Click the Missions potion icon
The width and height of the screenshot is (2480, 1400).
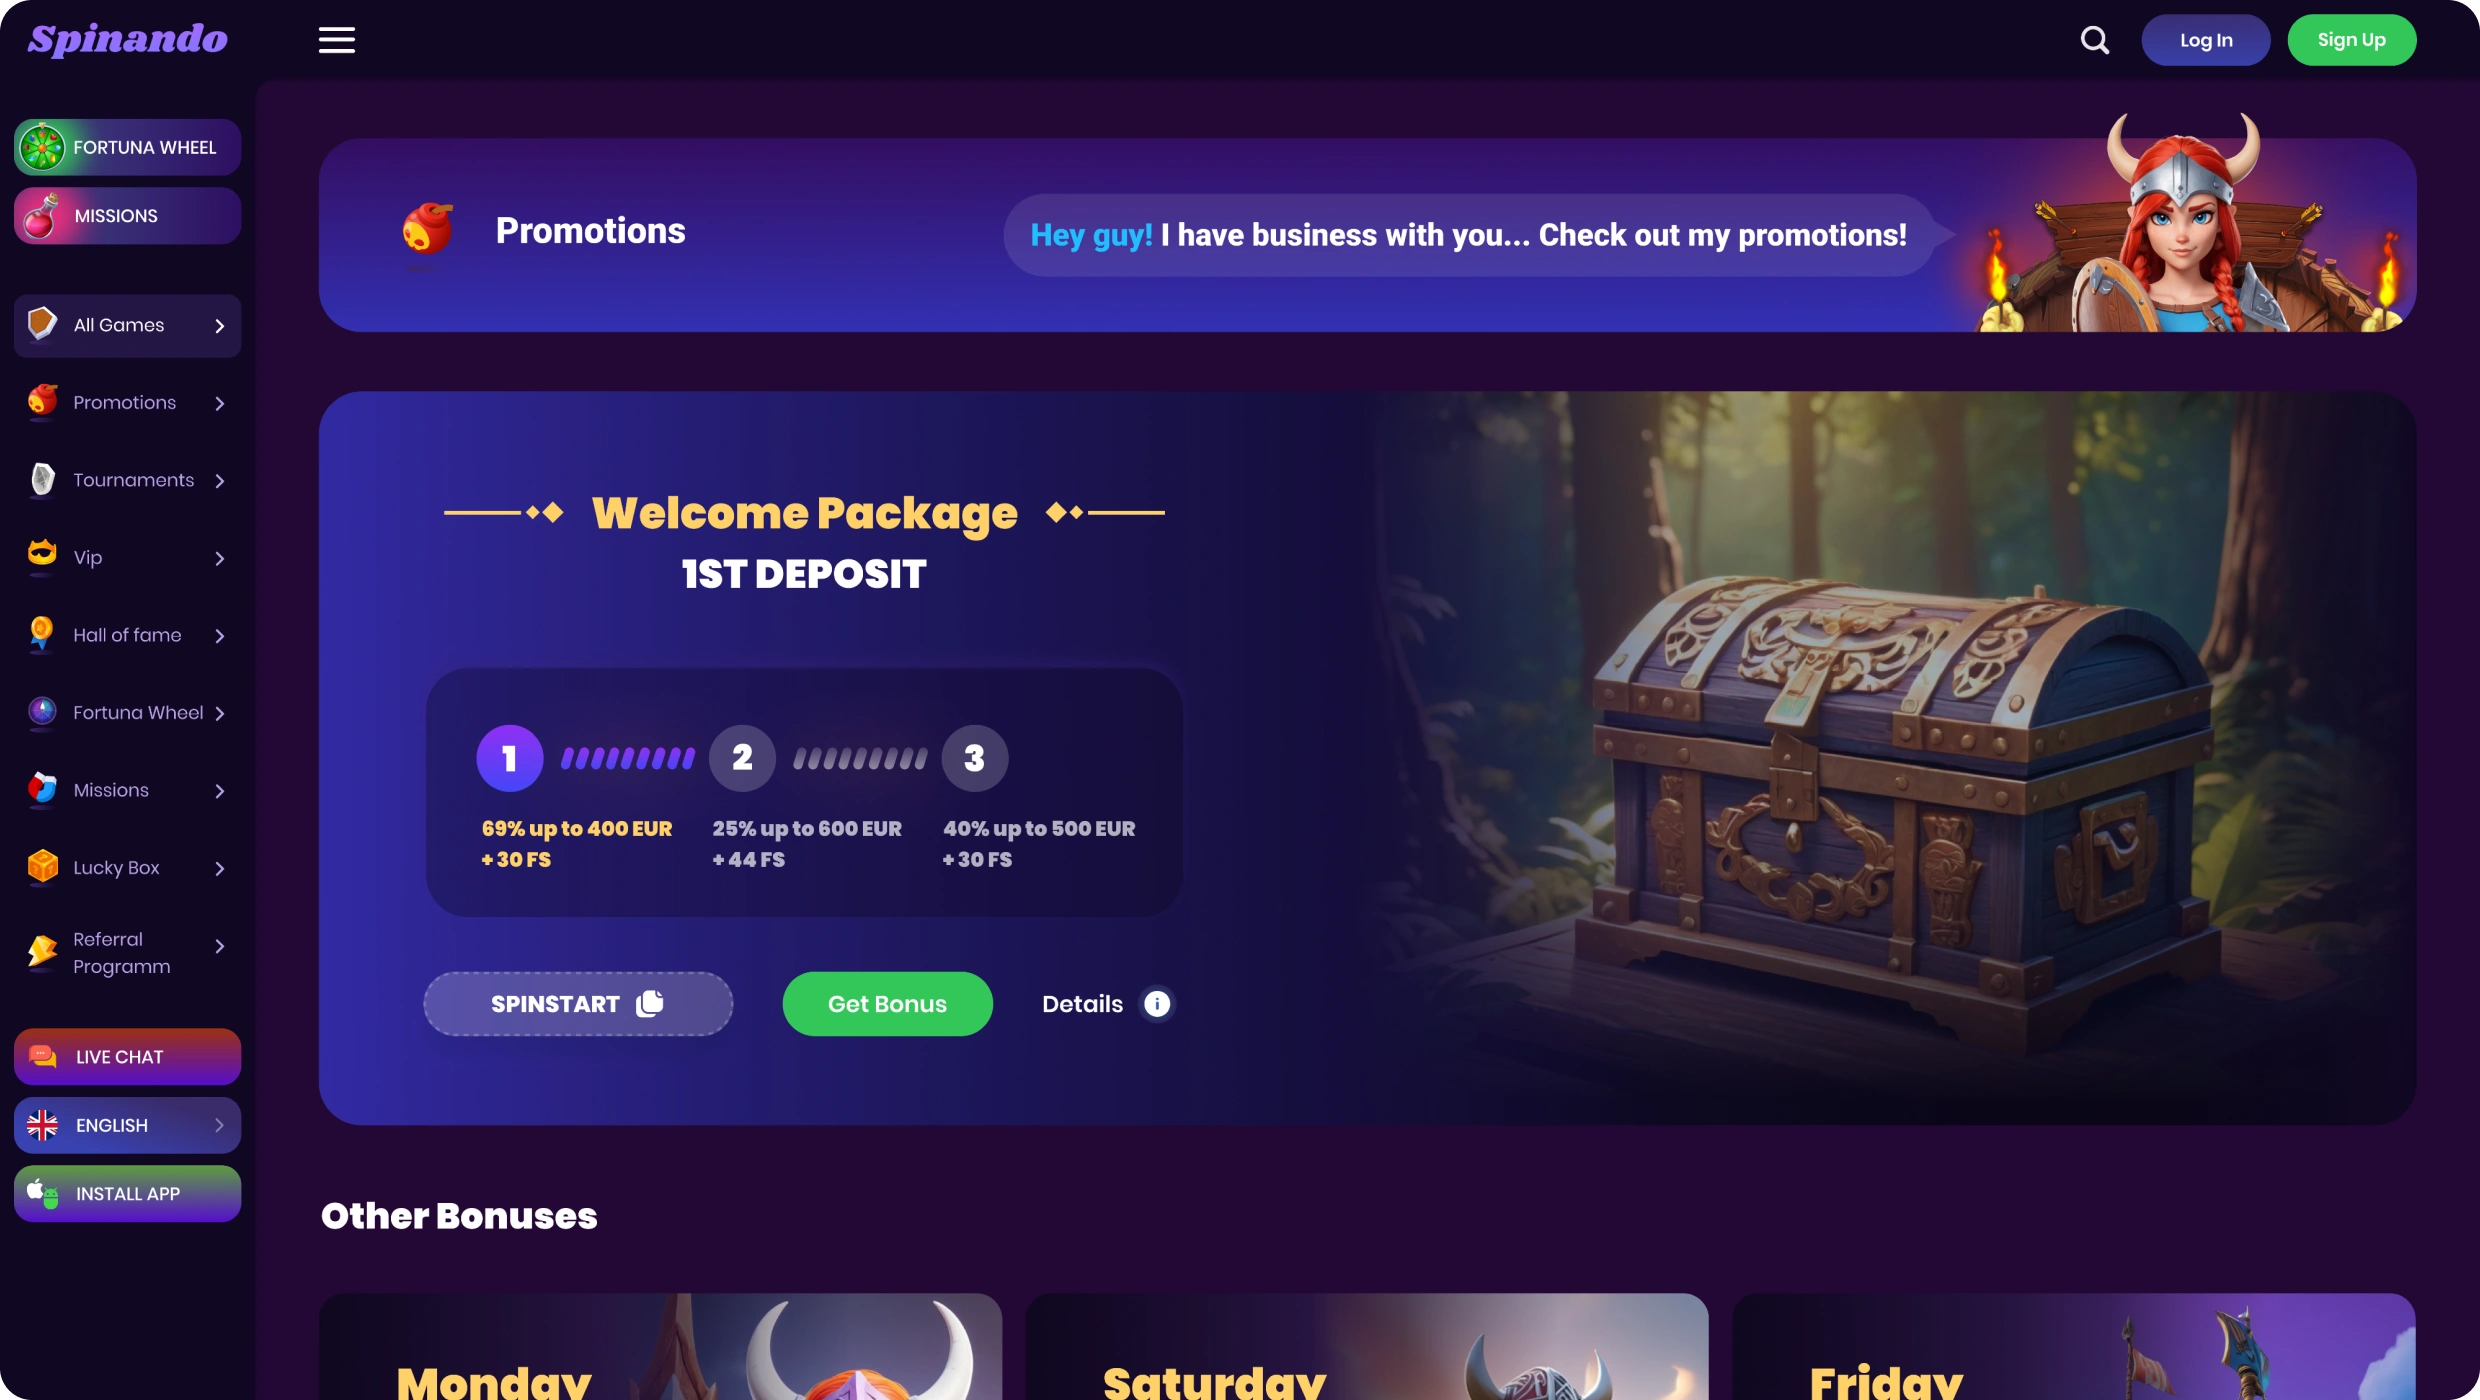click(x=41, y=216)
